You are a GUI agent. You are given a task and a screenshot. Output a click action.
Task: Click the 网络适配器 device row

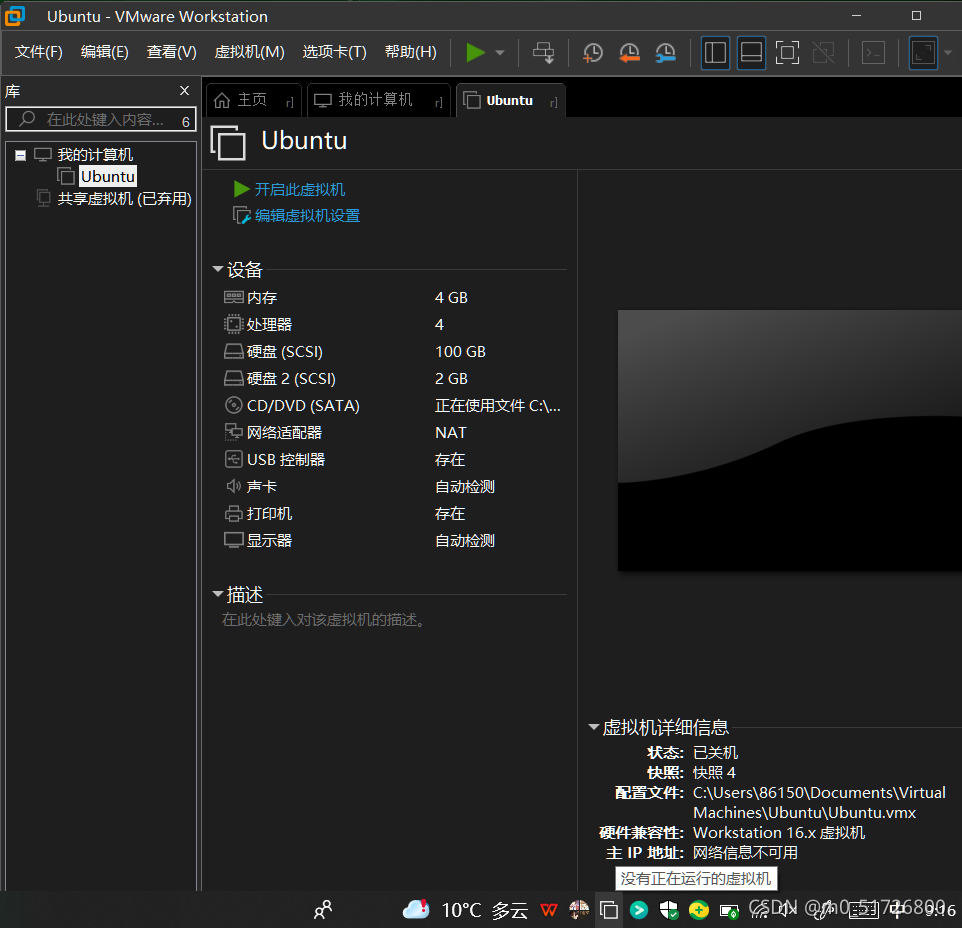393,432
